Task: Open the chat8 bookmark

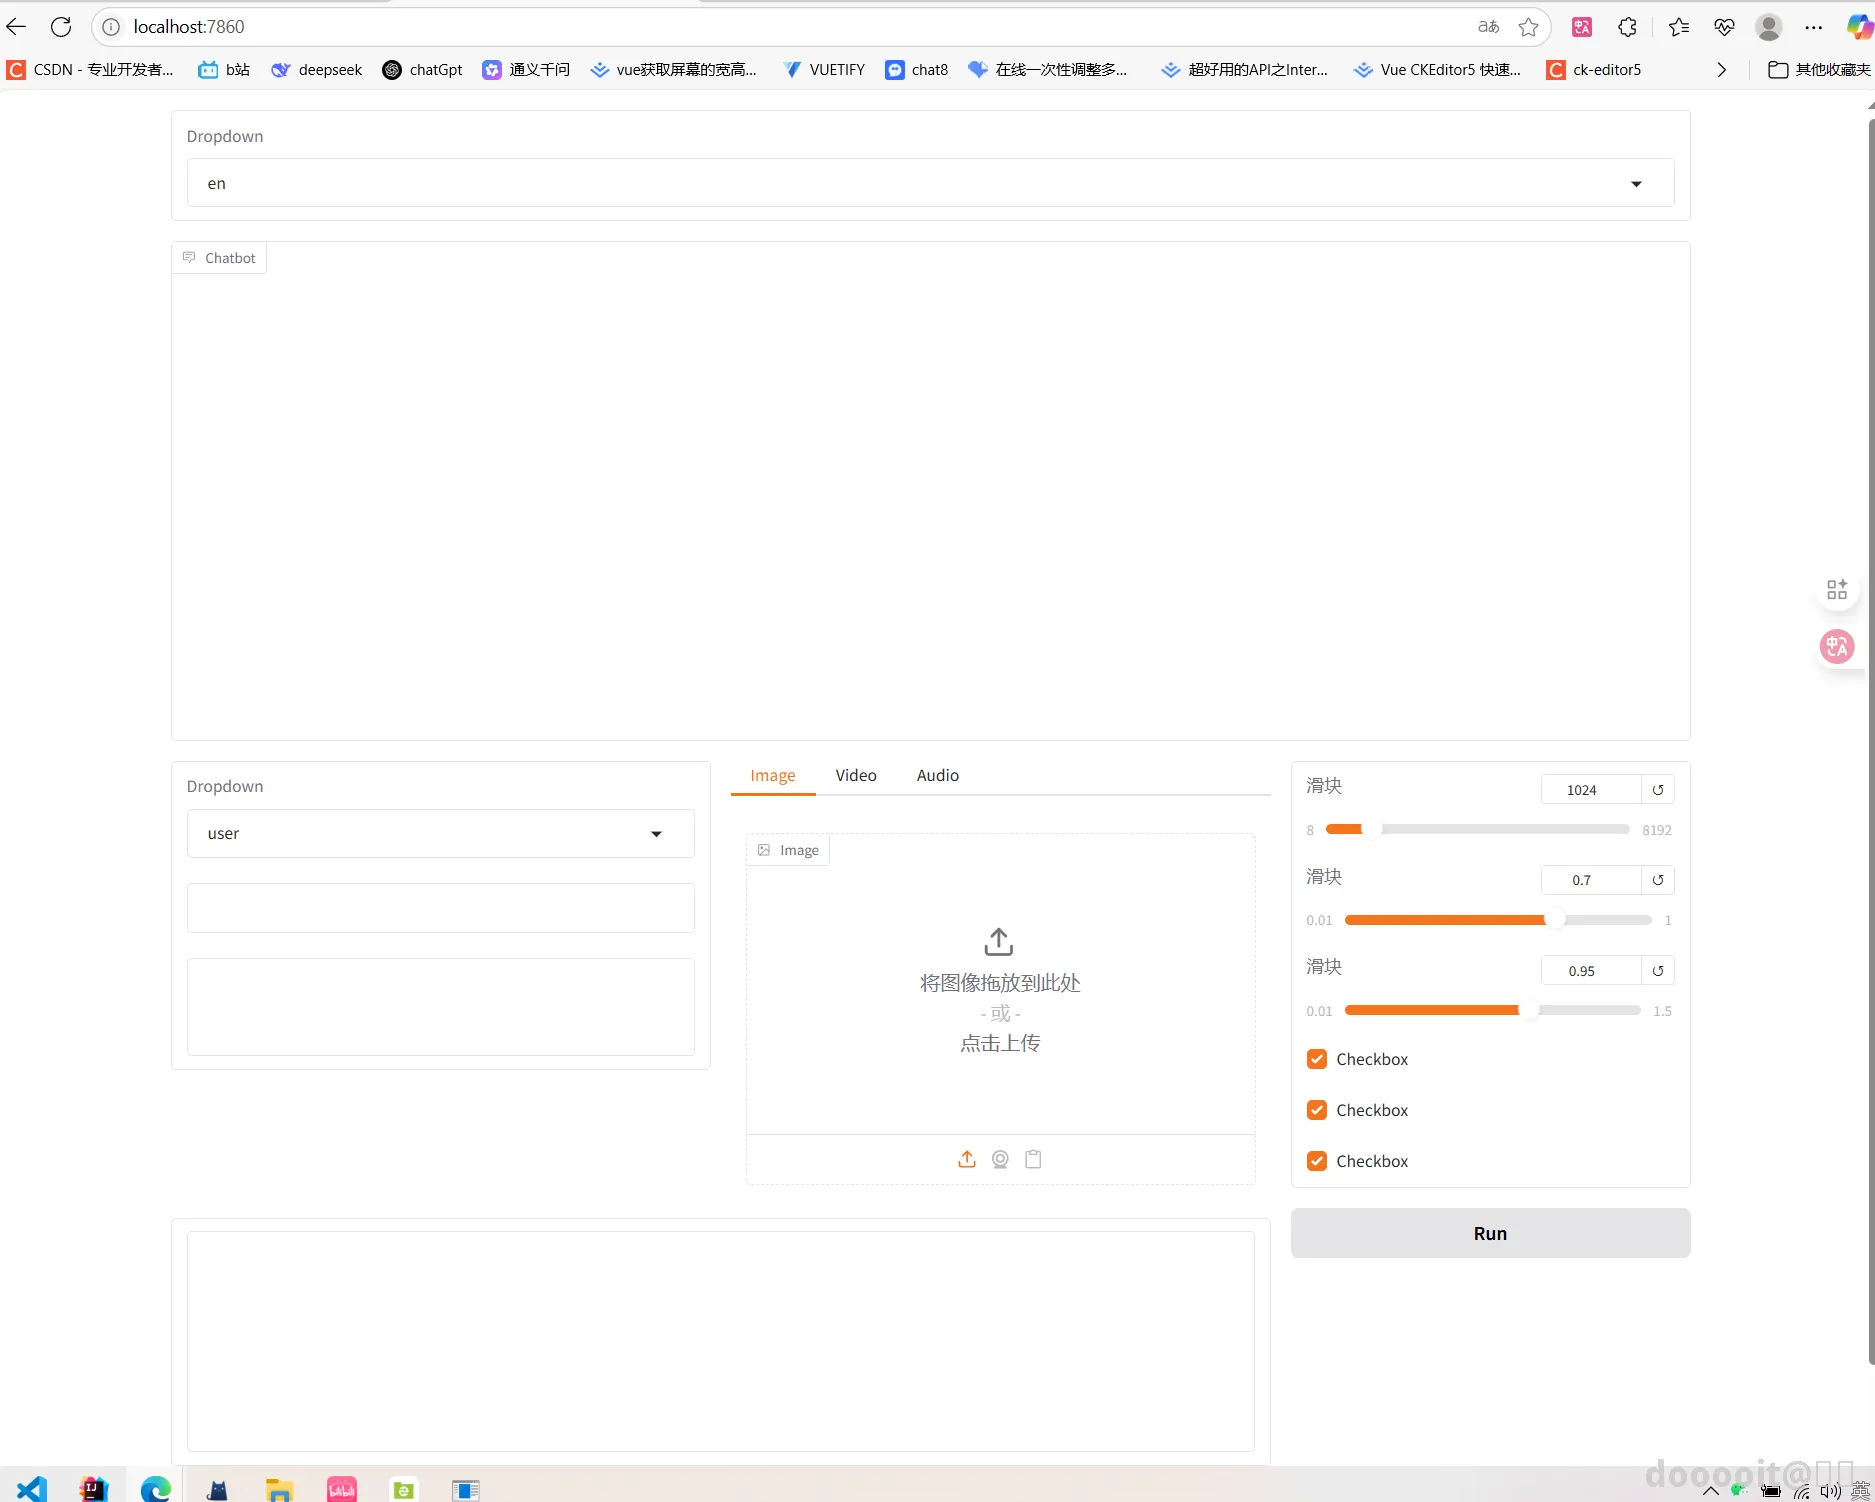Action: point(916,70)
